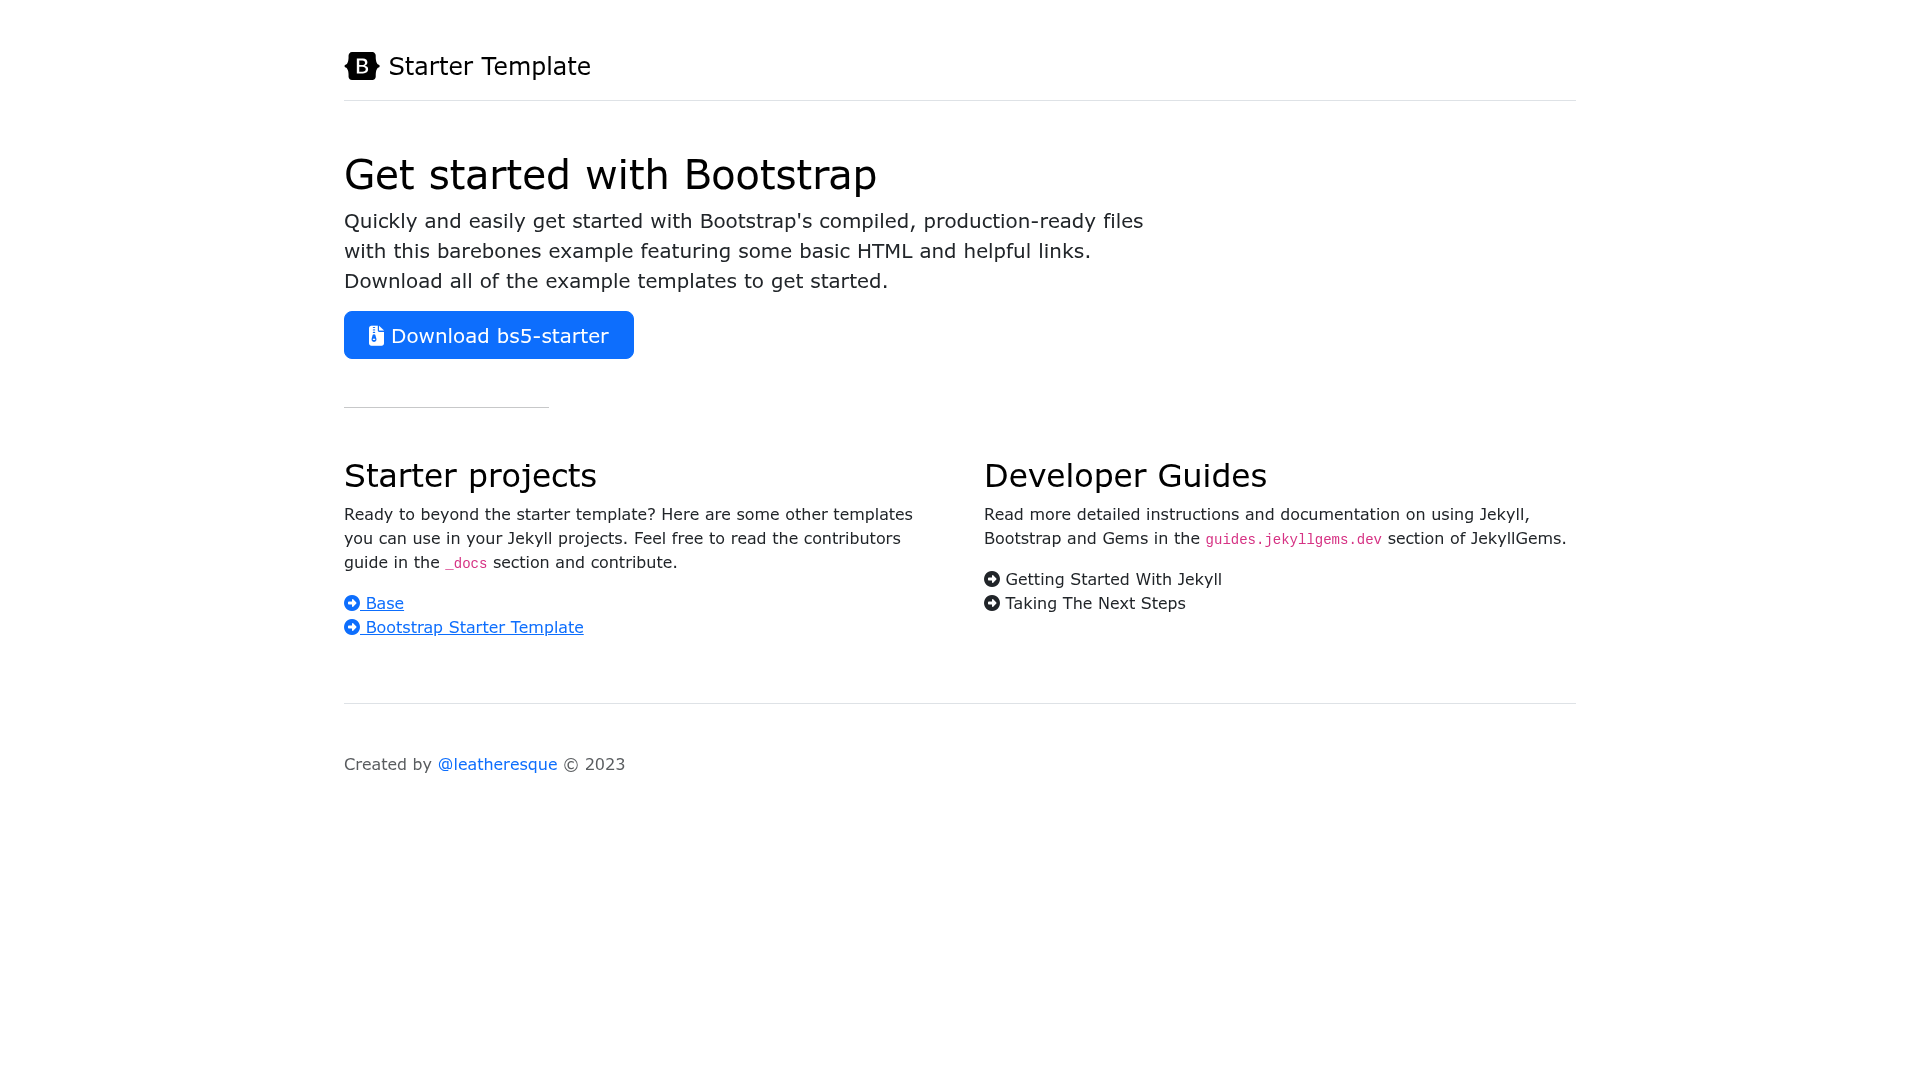Screen dimensions: 1920x1080
Task: Click arrow icon beside Bootstrap Starter Template
Action: (352, 627)
